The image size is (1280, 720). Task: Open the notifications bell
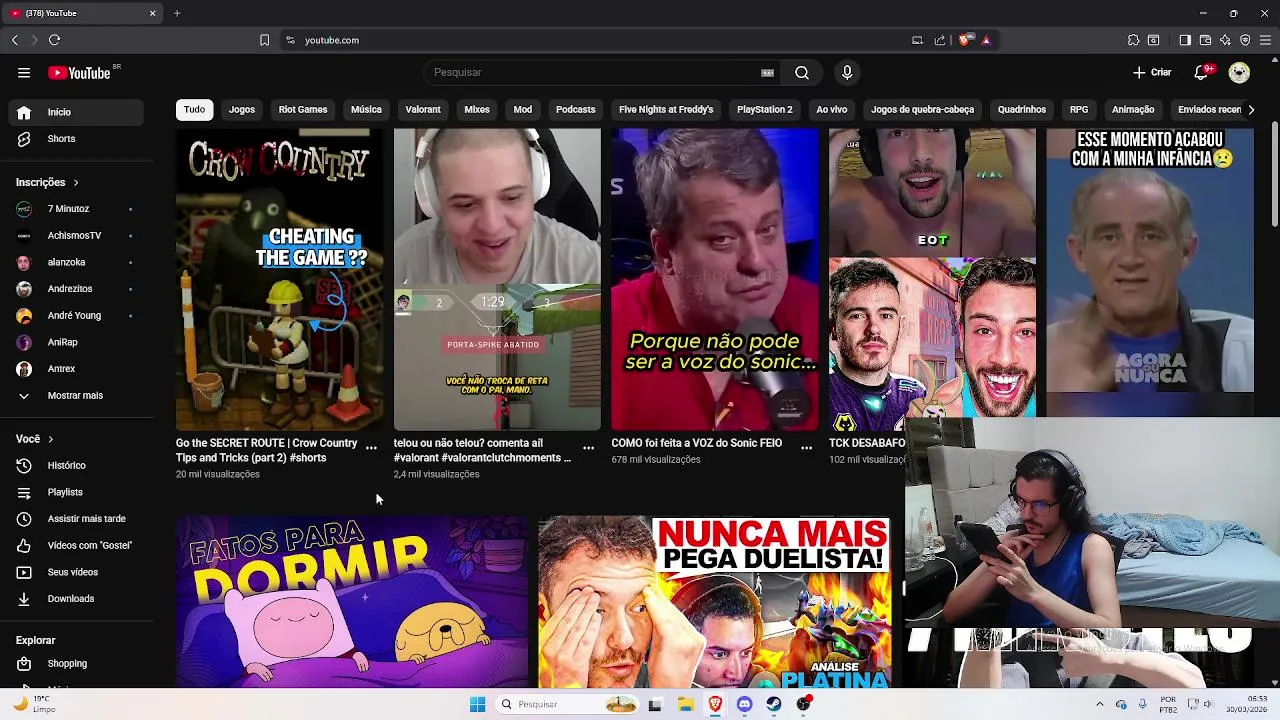[x=1203, y=72]
